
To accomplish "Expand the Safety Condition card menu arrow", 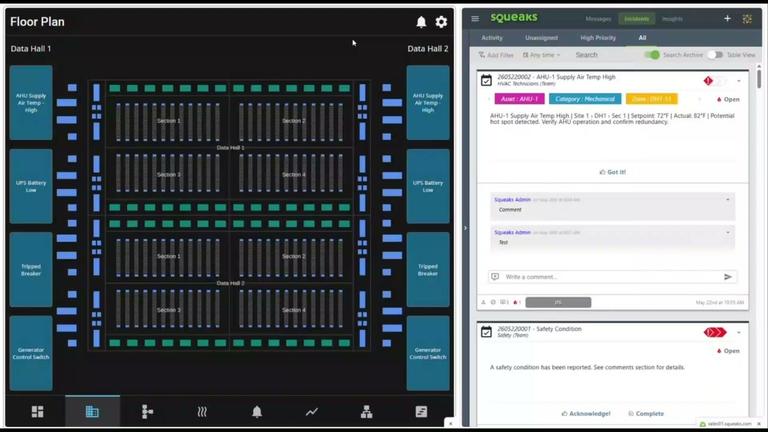I will click(x=739, y=333).
